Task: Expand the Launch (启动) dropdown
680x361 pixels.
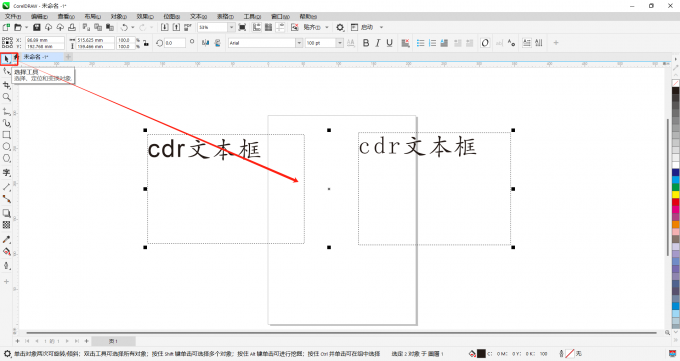Action: (382, 27)
